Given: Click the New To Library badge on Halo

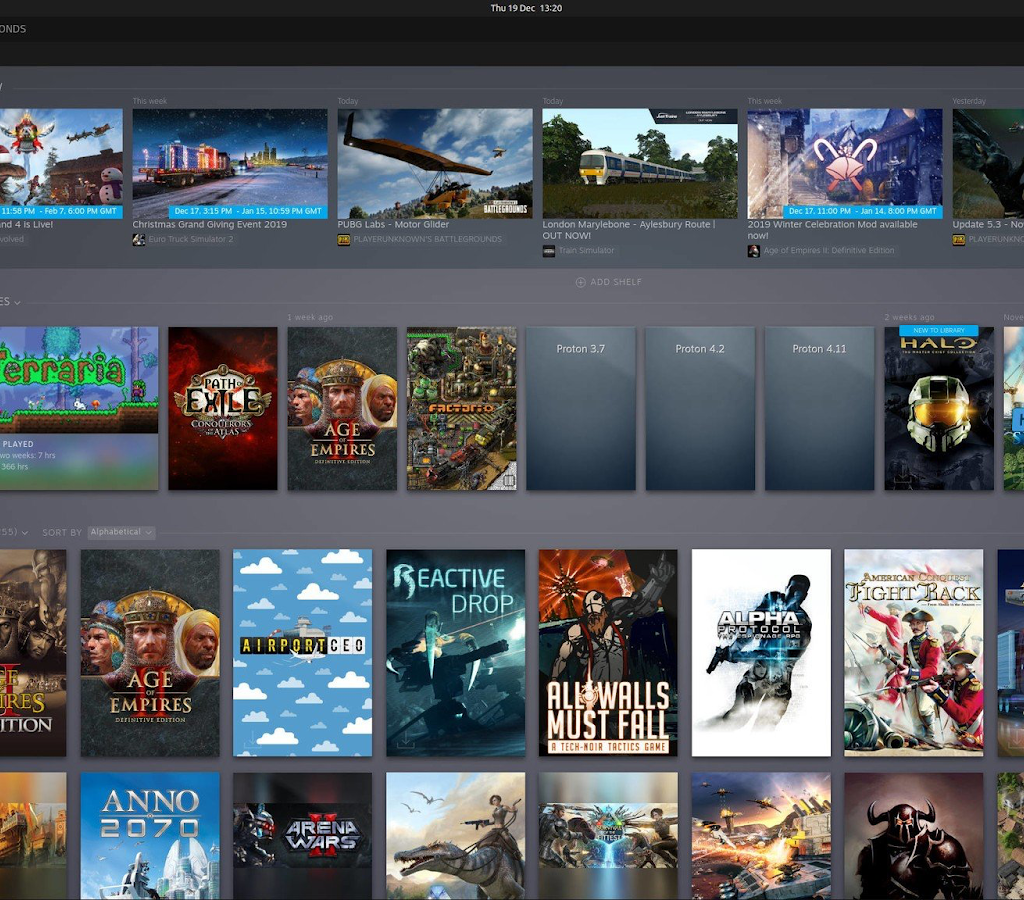Looking at the screenshot, I should 938,330.
